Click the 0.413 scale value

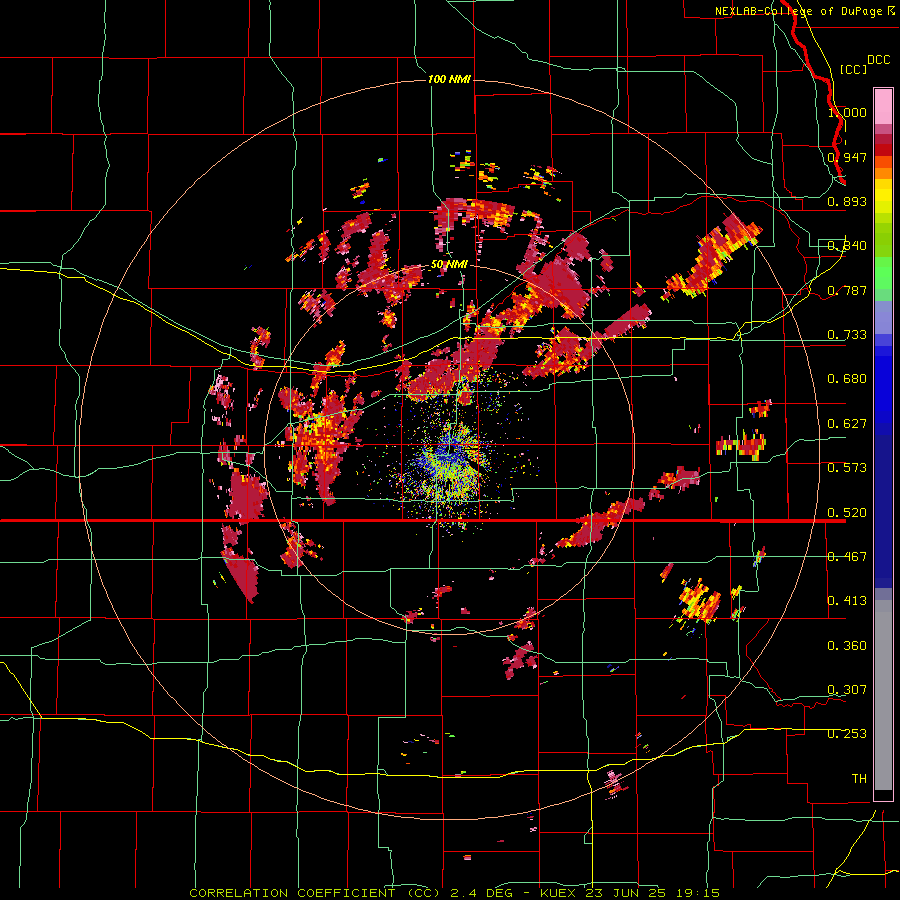847,601
